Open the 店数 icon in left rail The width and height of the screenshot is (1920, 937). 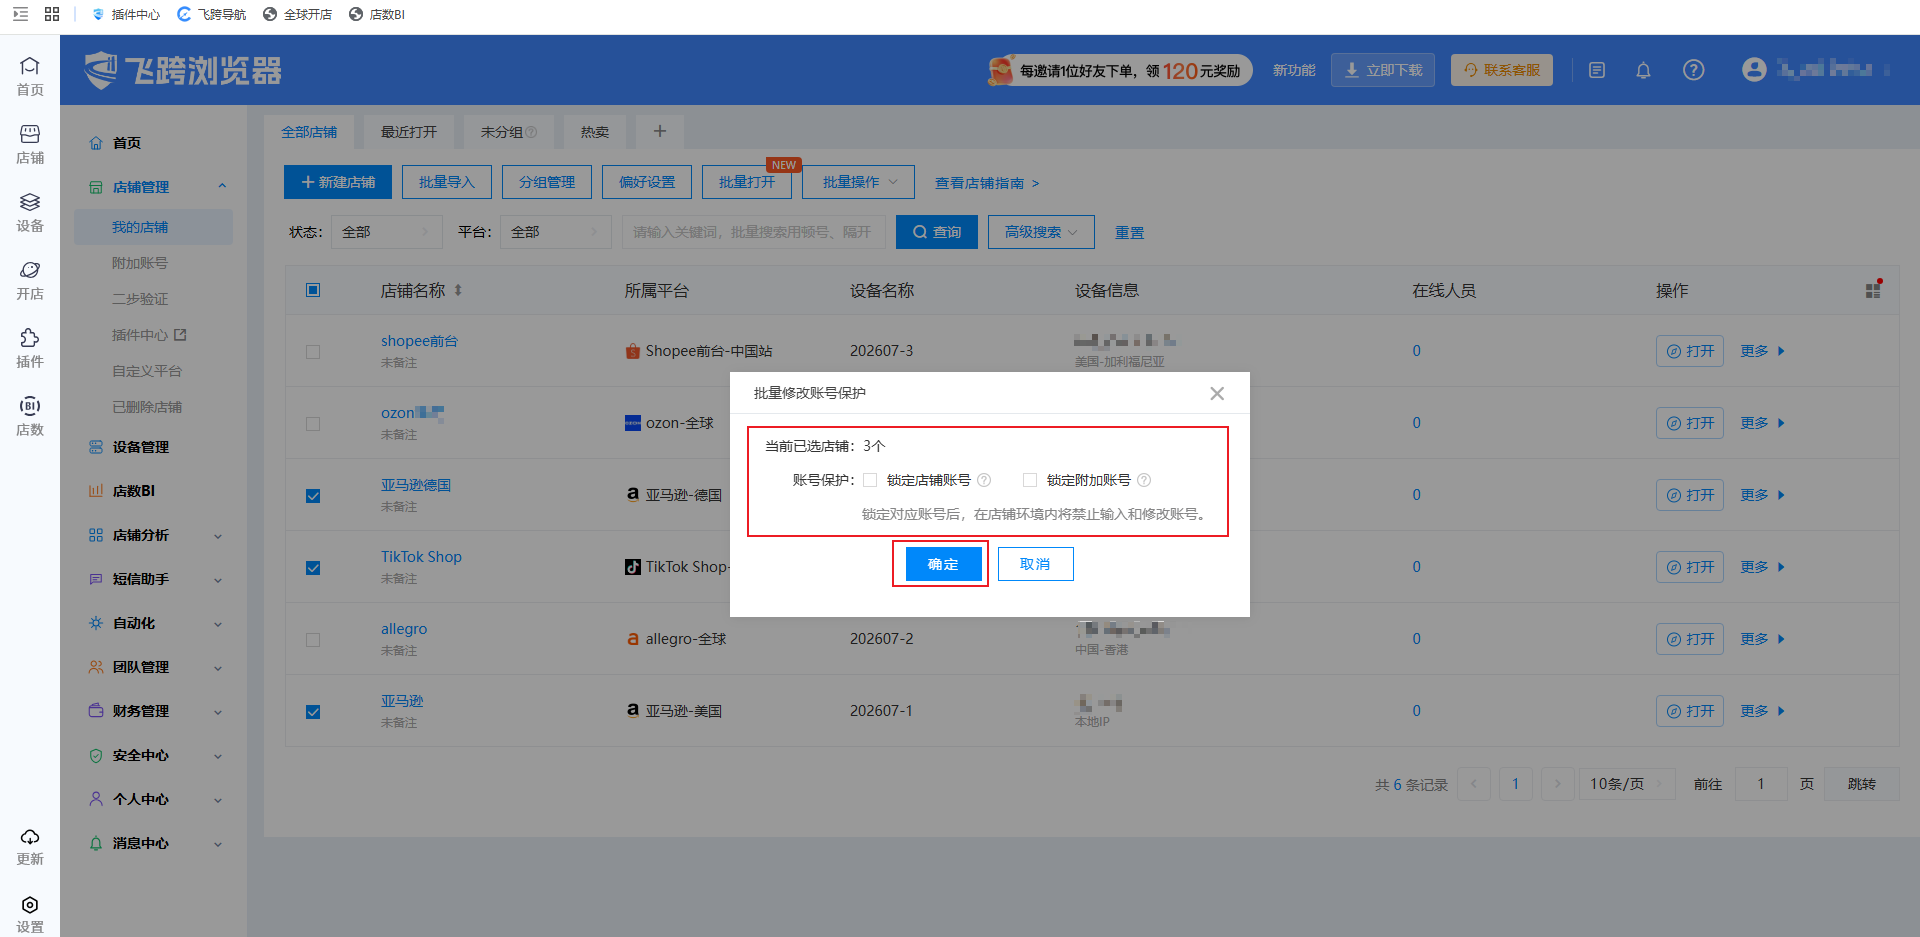tap(30, 416)
